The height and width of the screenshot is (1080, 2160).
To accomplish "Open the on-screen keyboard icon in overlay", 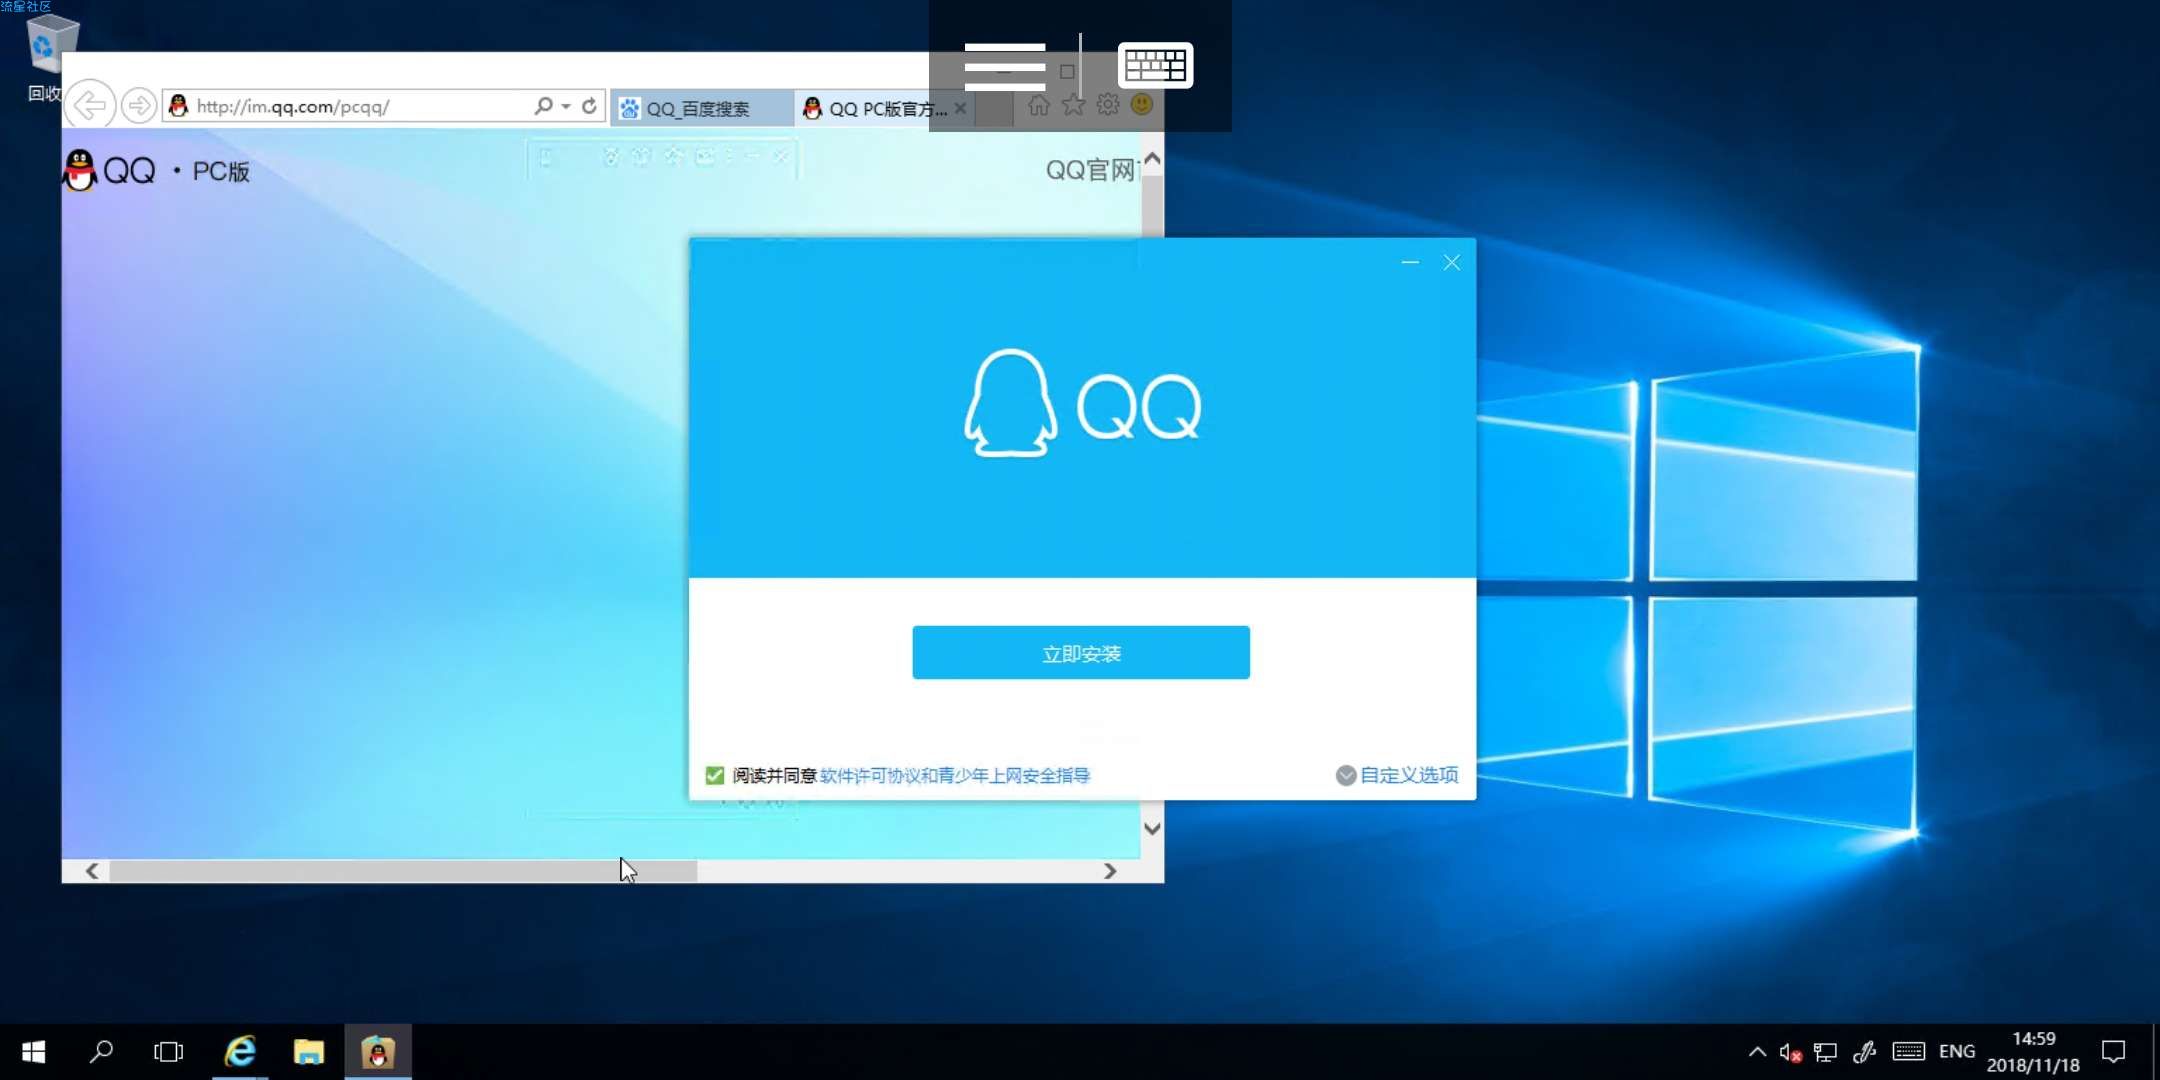I will click(x=1155, y=66).
